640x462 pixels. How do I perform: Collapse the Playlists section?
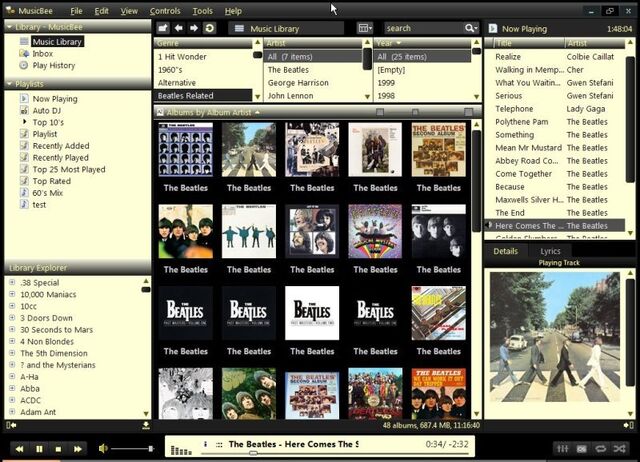click(x=9, y=84)
